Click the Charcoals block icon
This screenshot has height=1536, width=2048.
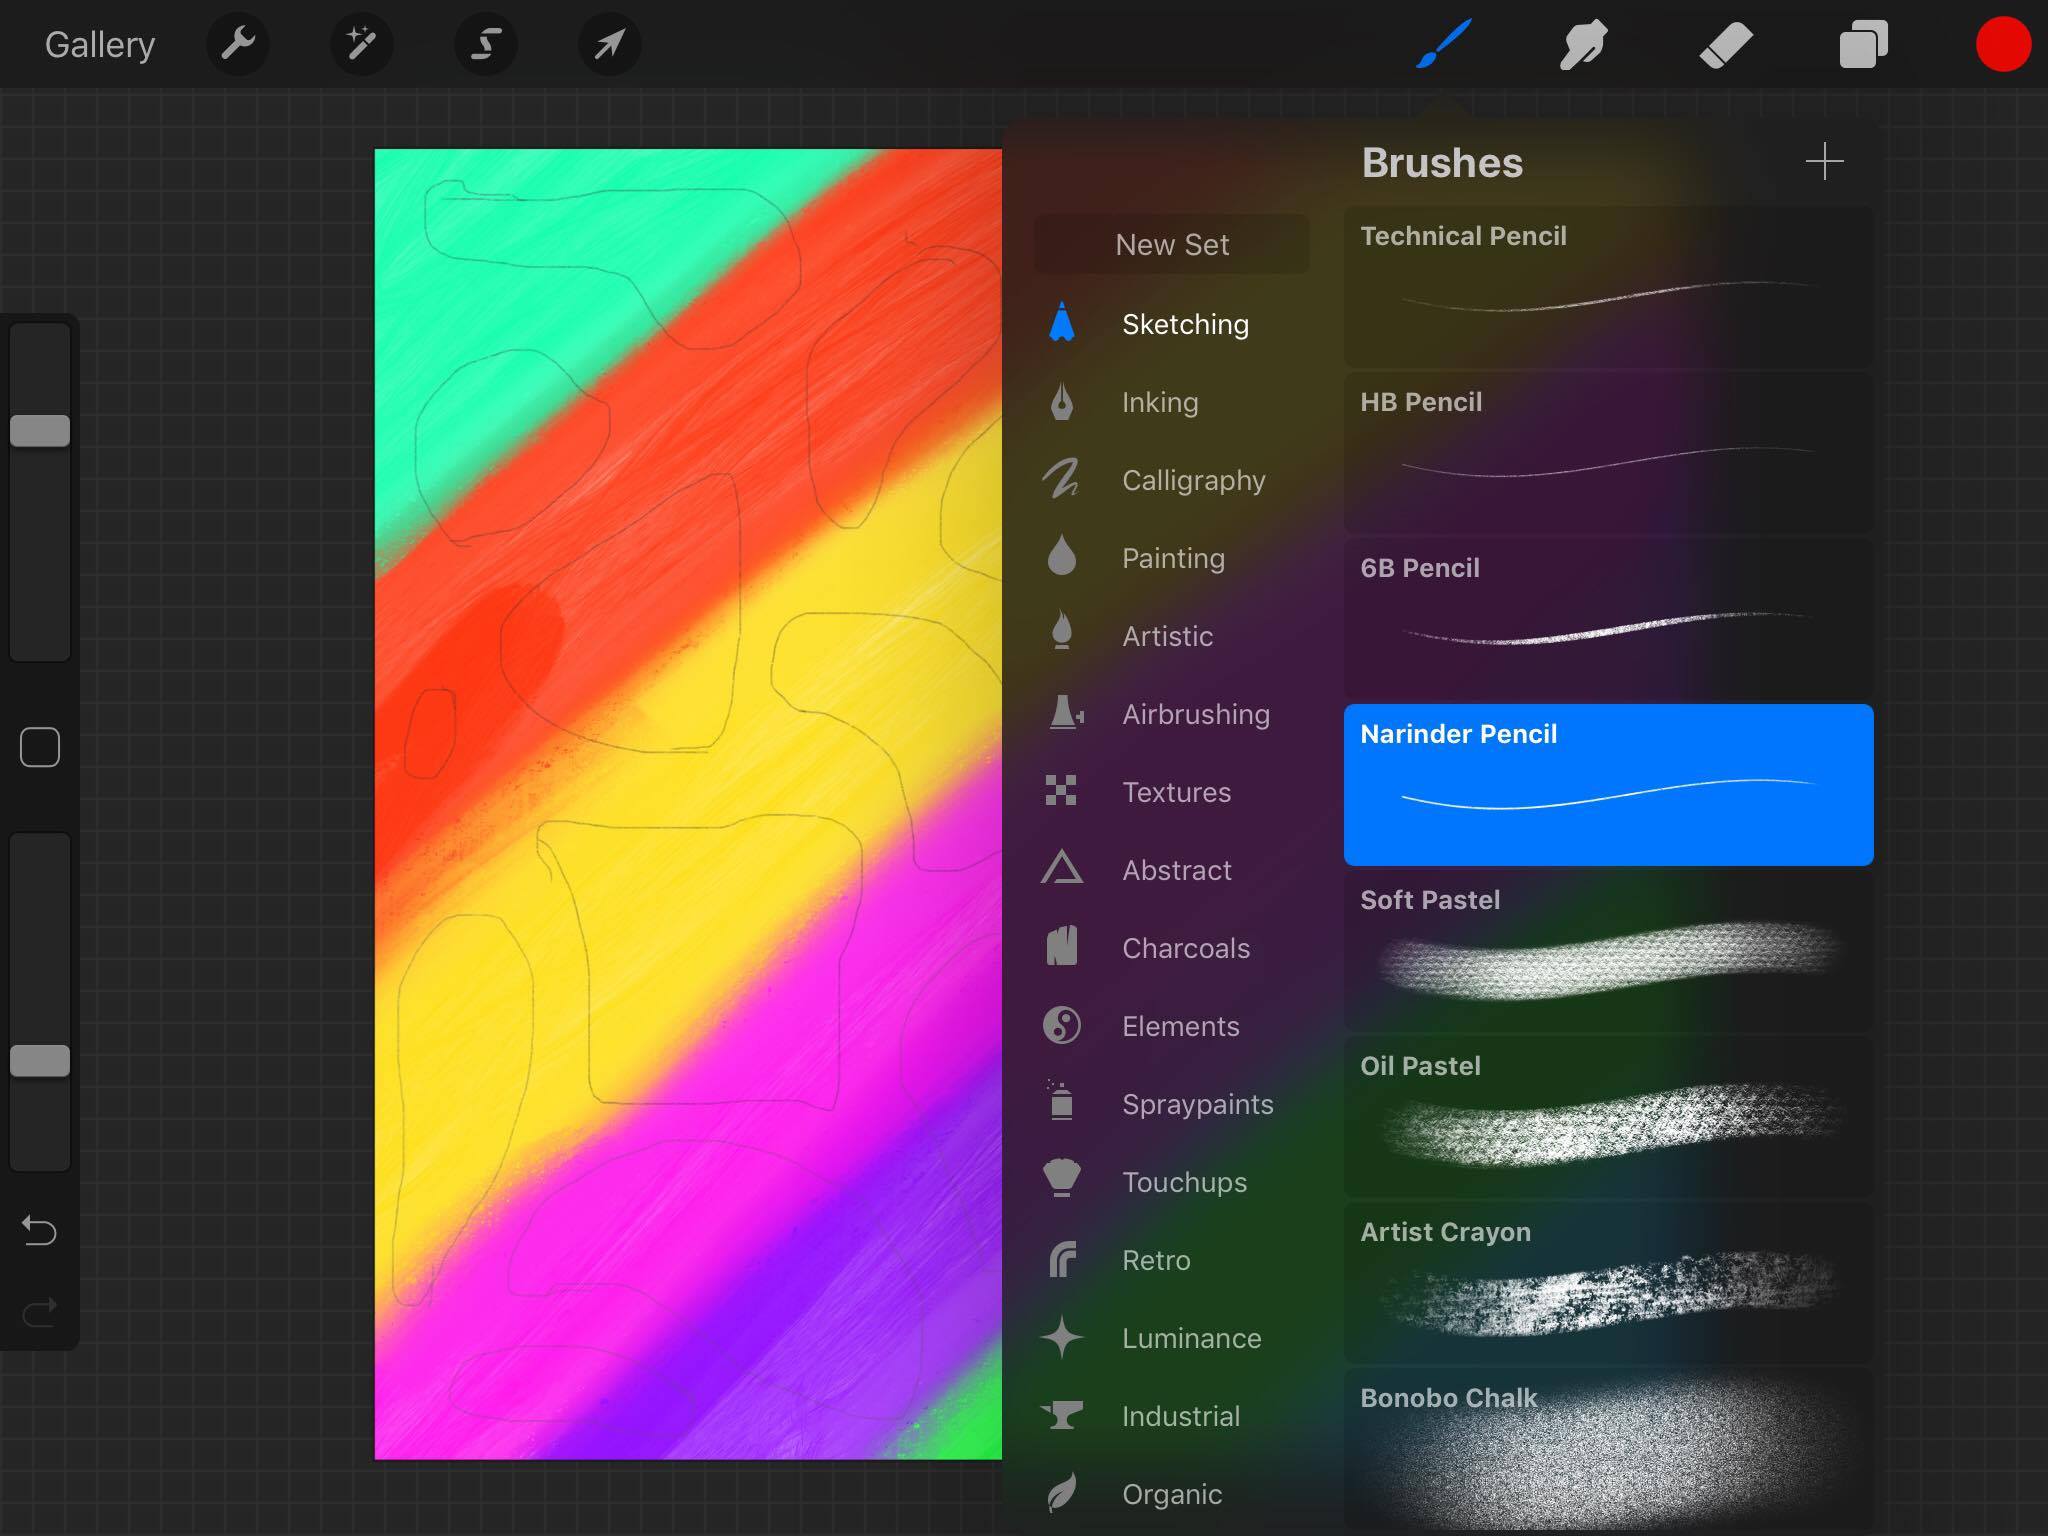1062,946
